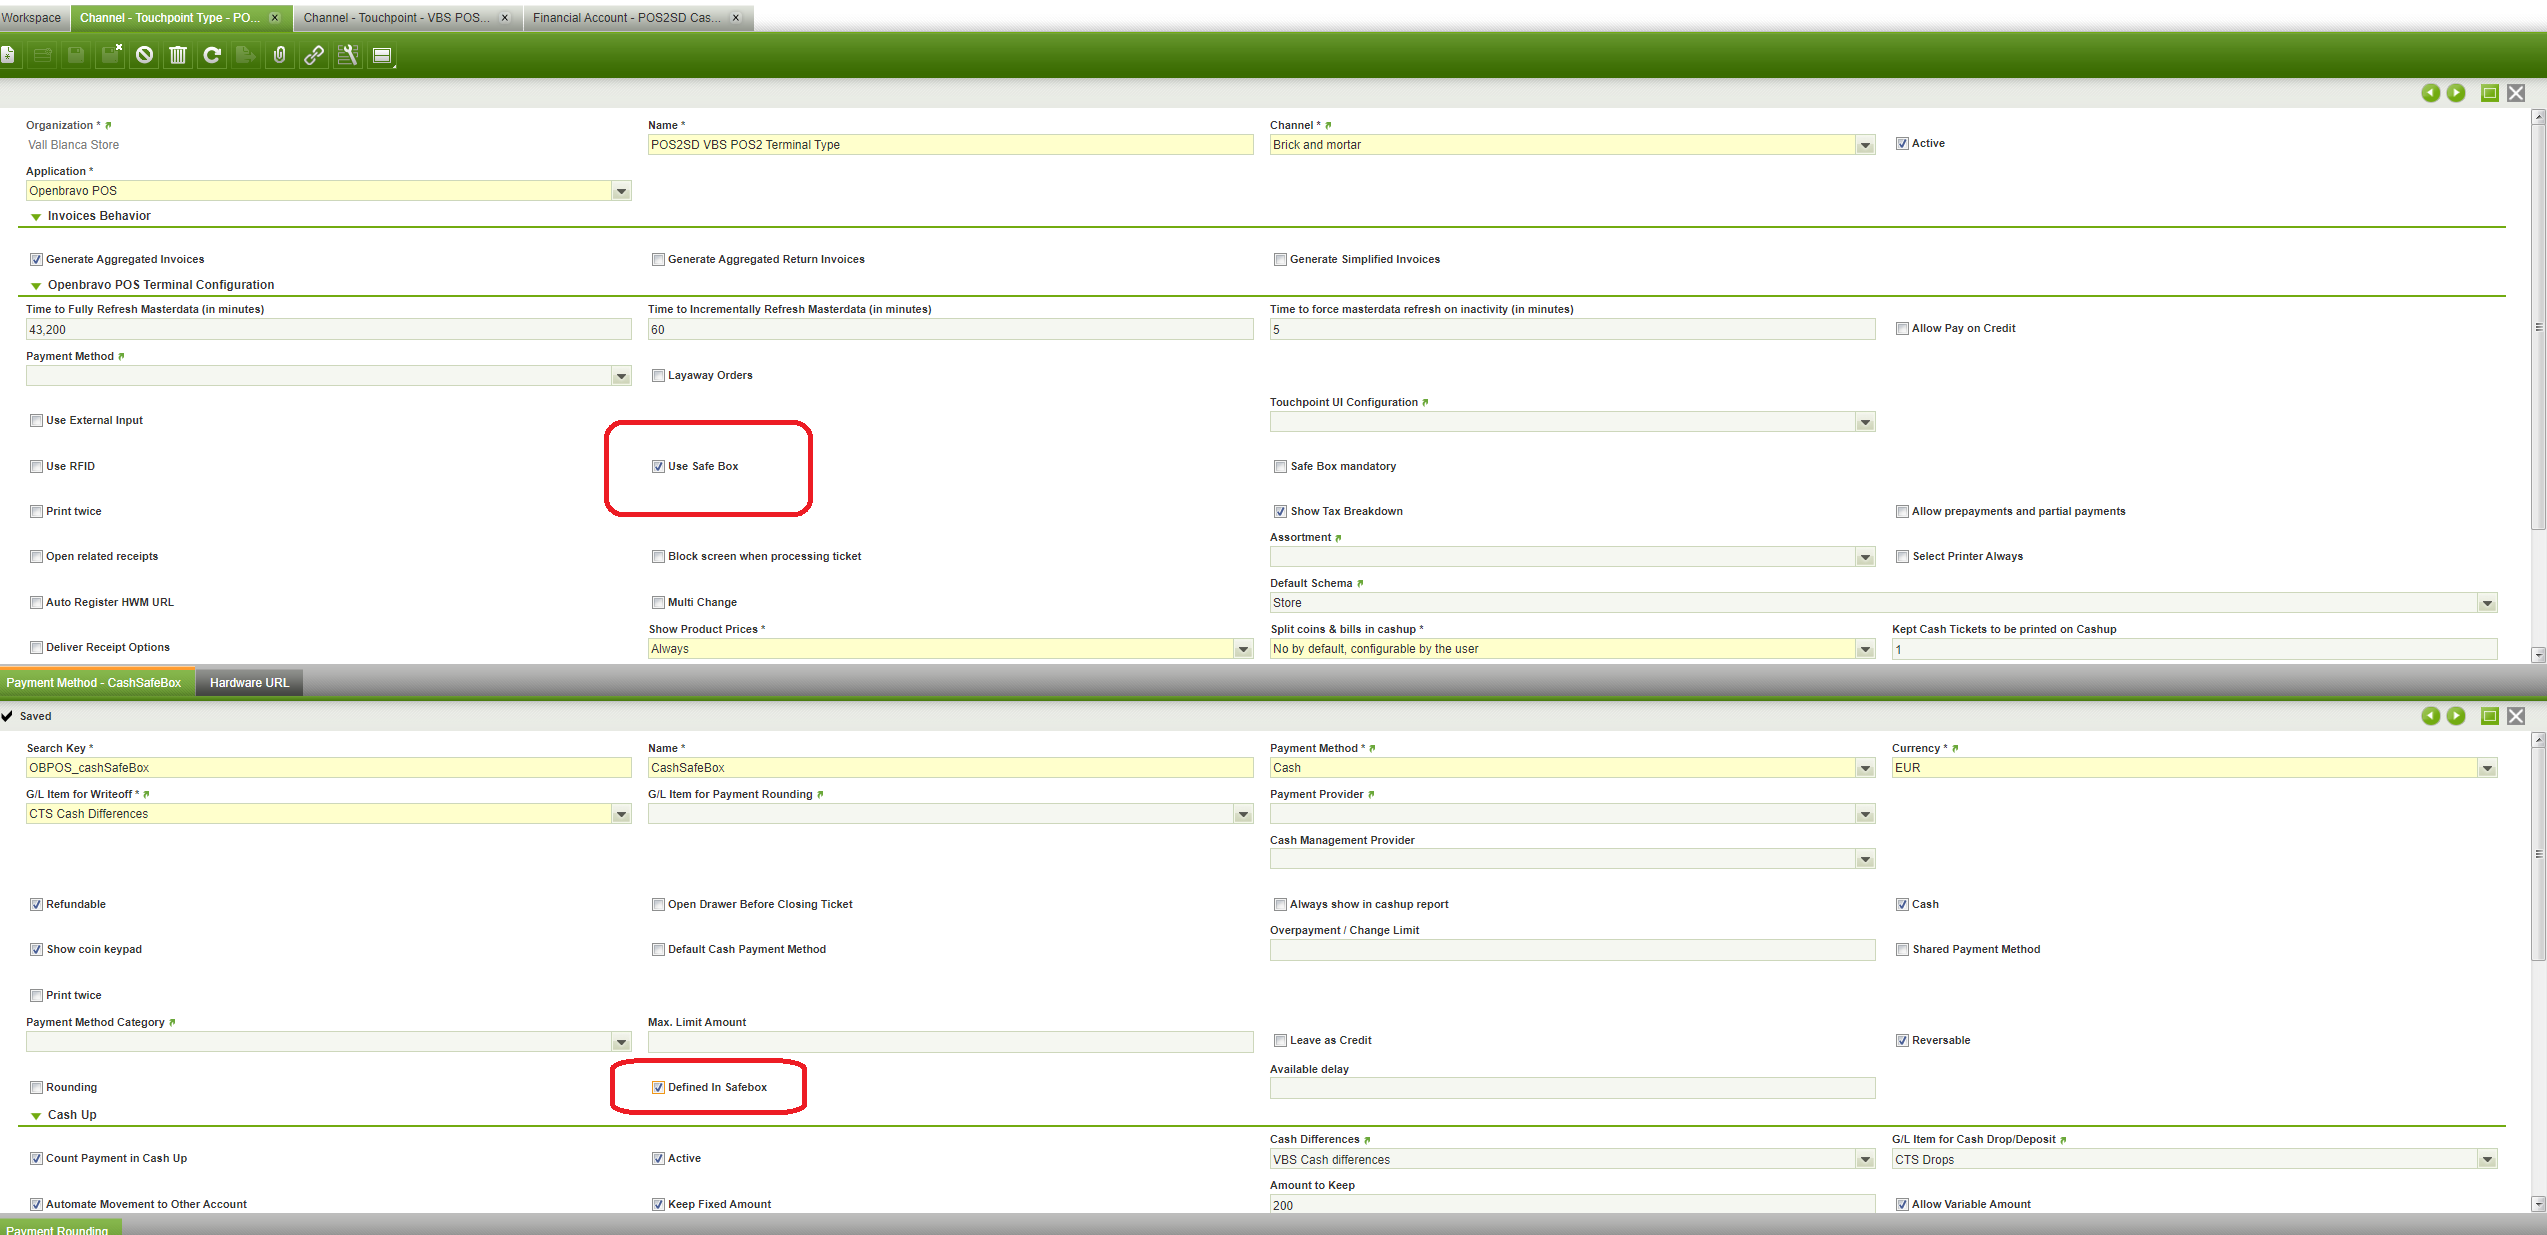The height and width of the screenshot is (1235, 2547).
Task: Click the Workspace tab
Action: 31,18
